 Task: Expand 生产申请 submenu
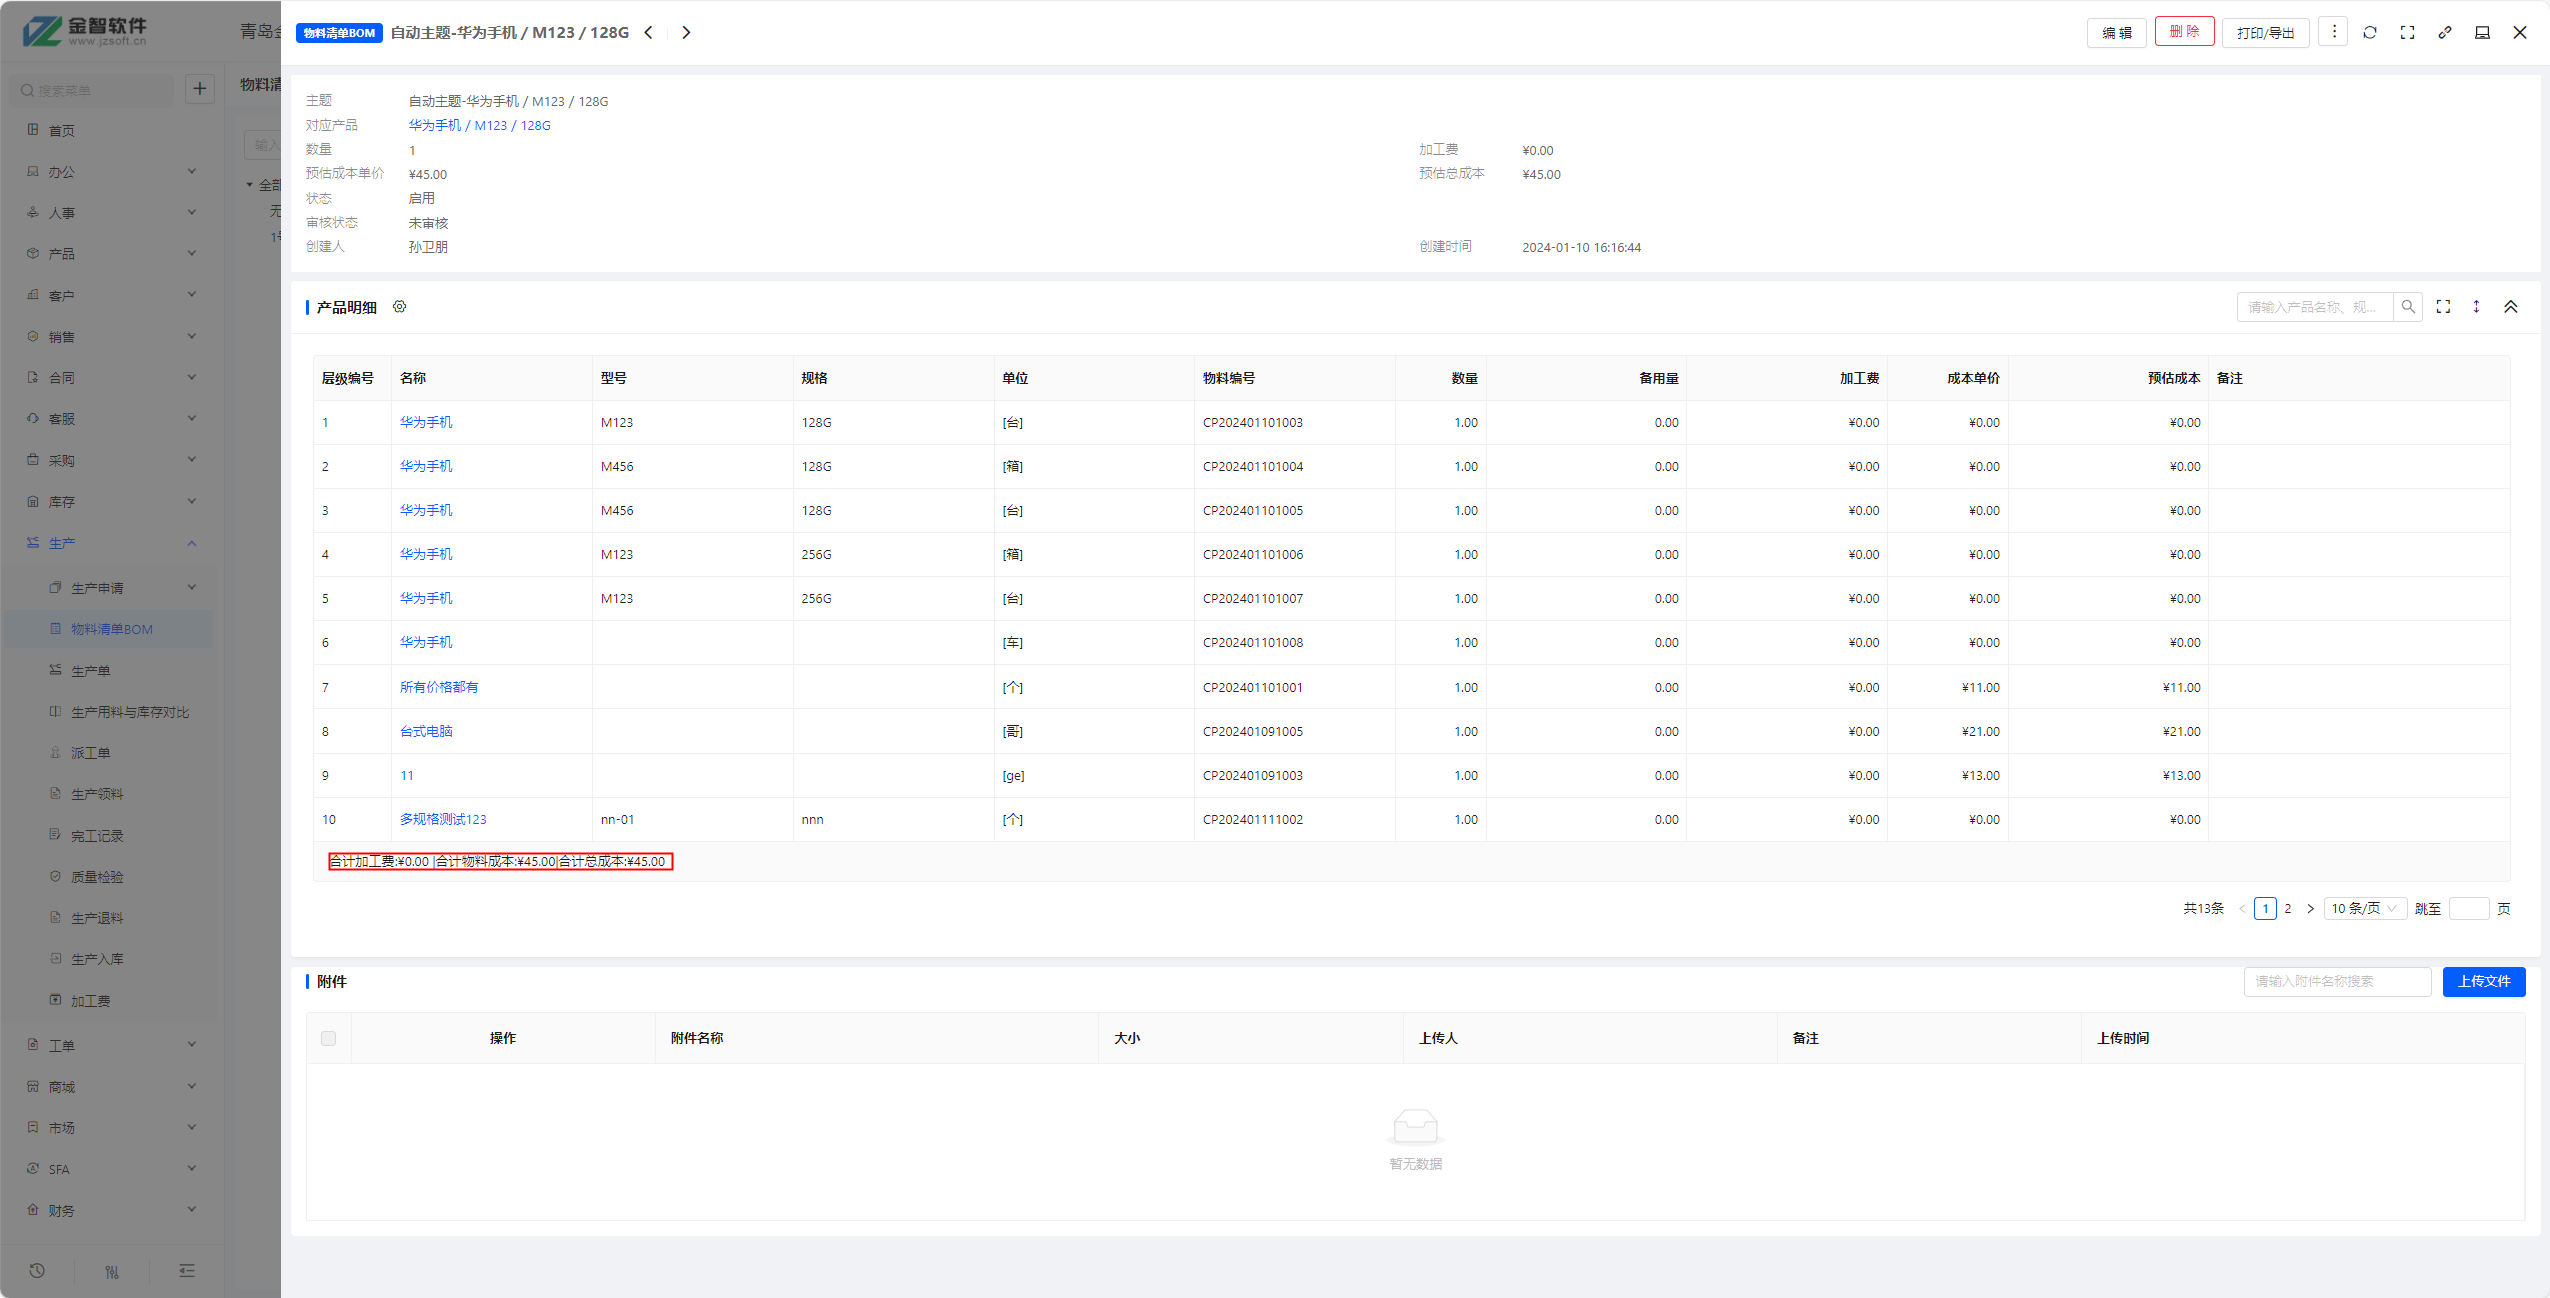[110, 588]
